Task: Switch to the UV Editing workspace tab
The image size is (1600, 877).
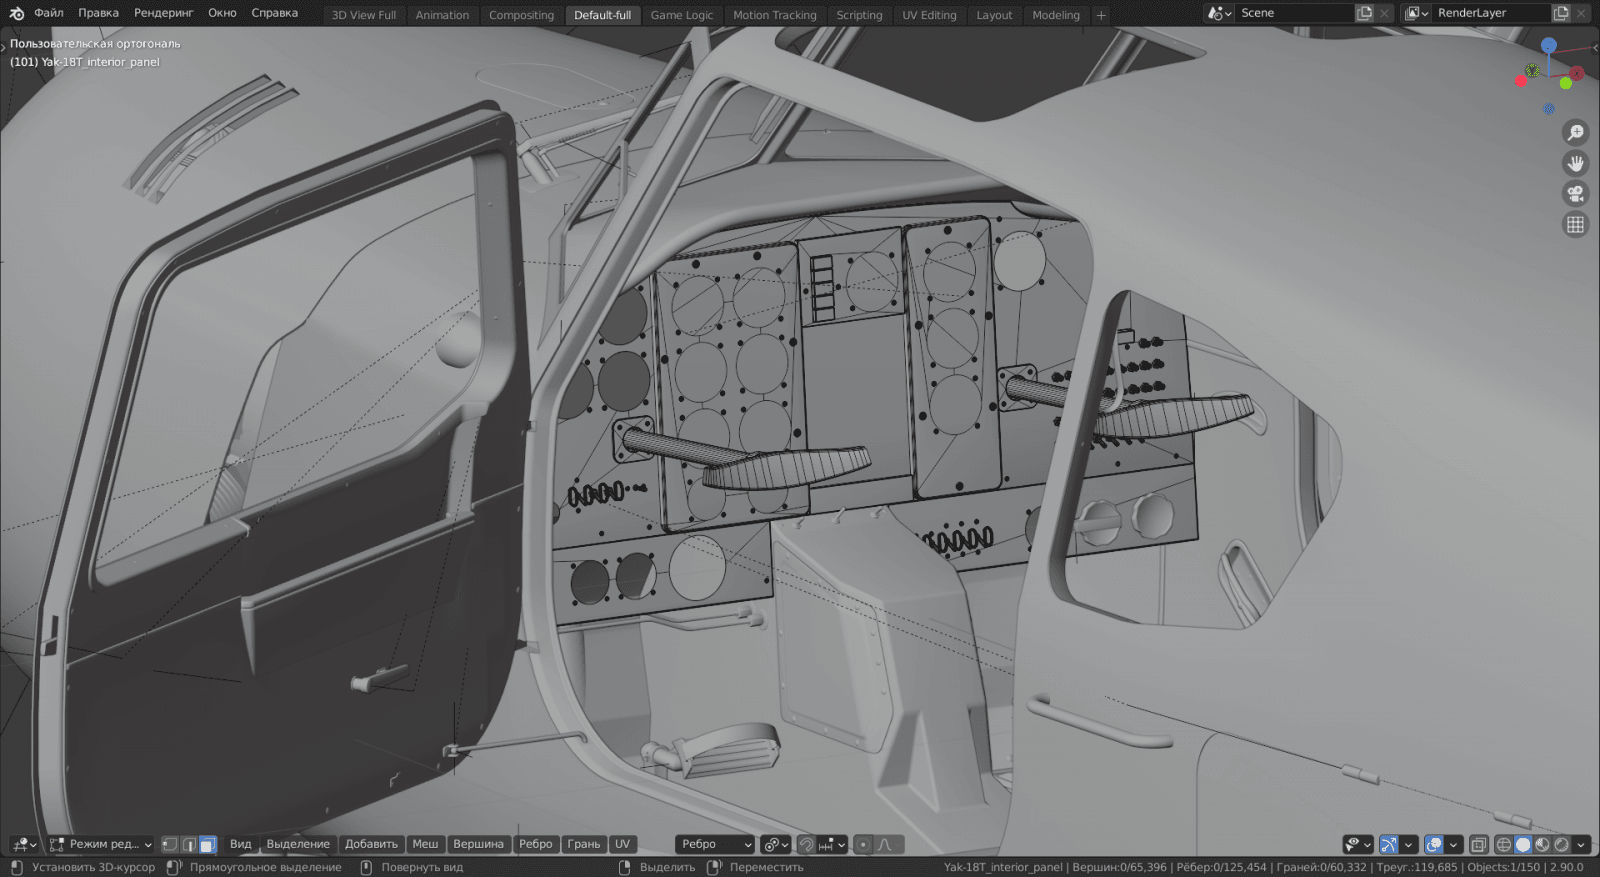Action: click(x=929, y=15)
